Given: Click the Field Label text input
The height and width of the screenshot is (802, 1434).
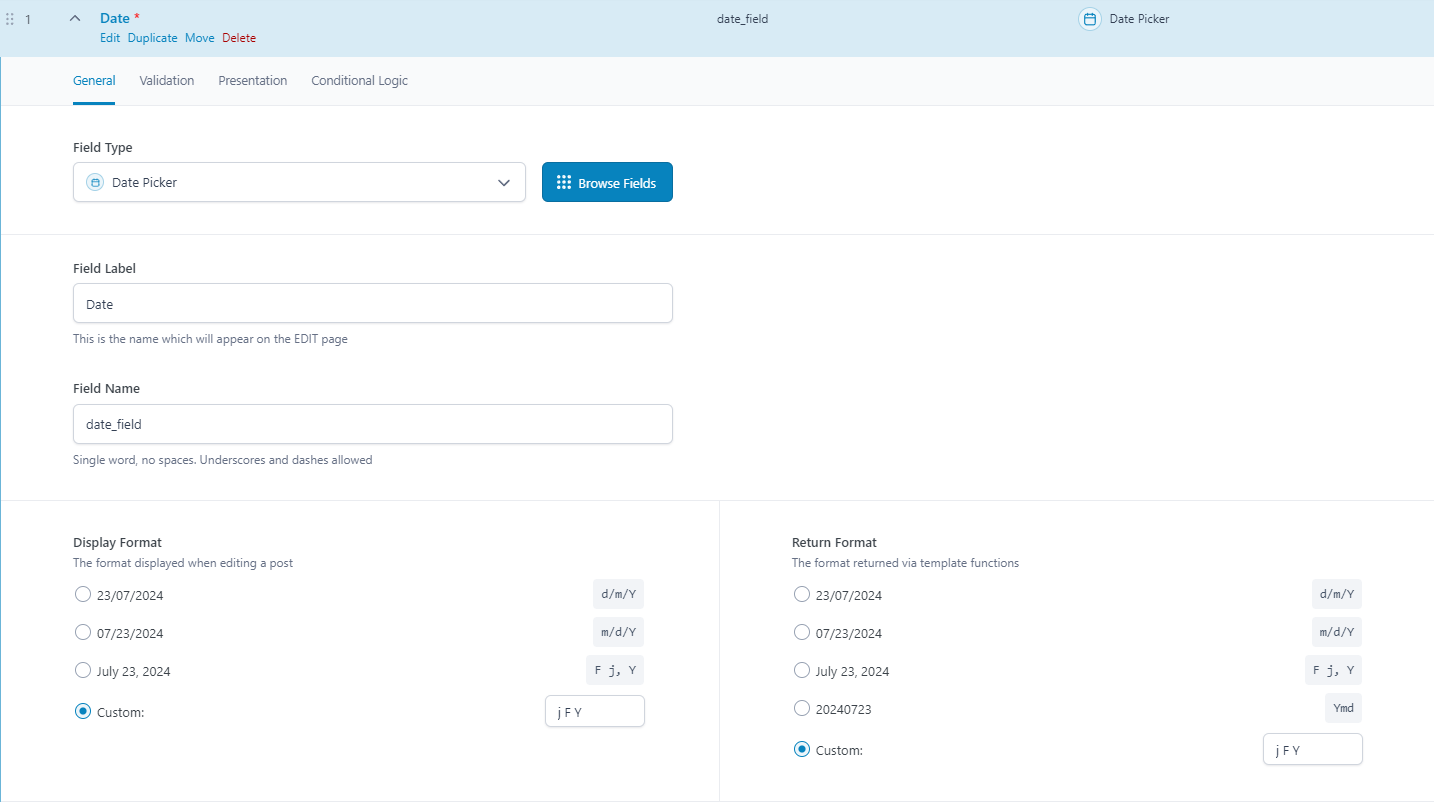Looking at the screenshot, I should (372, 304).
